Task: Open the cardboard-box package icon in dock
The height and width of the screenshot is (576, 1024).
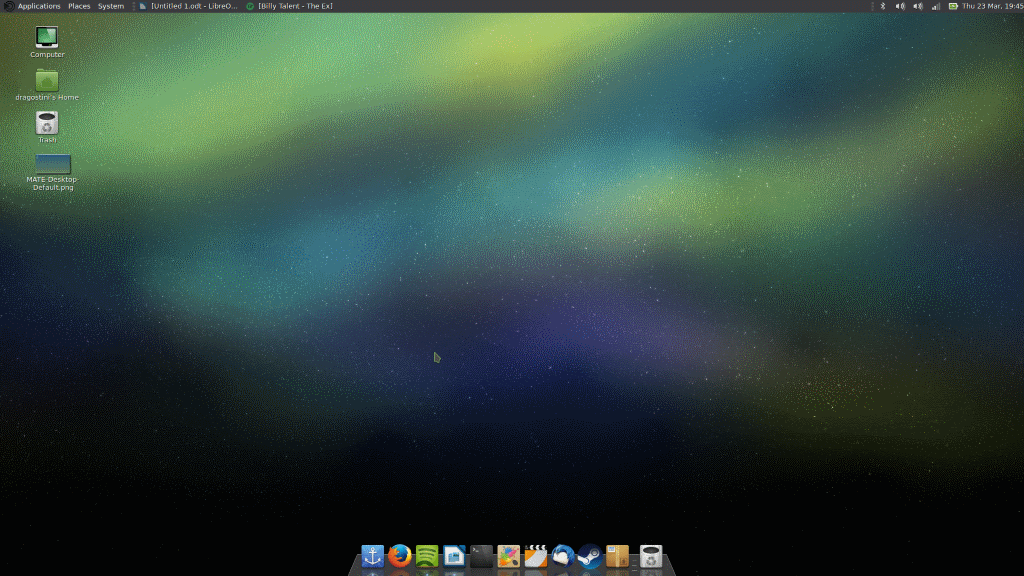Action: click(616, 557)
